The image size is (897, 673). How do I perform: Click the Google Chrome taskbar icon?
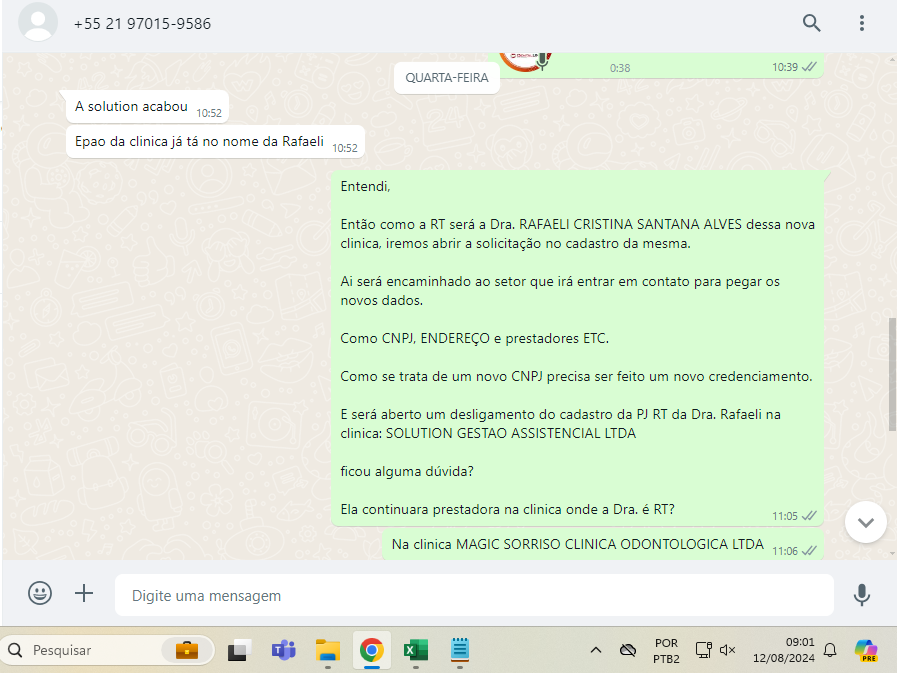click(x=372, y=650)
